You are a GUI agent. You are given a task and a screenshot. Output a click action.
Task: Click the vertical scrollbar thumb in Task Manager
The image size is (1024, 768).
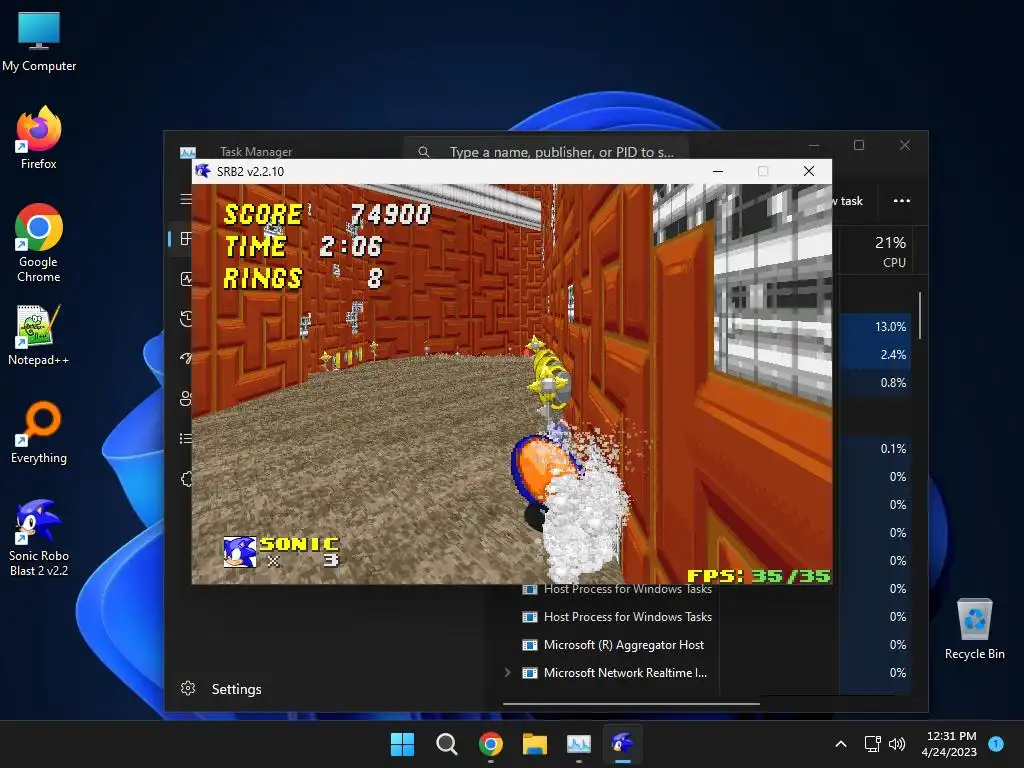pos(920,315)
